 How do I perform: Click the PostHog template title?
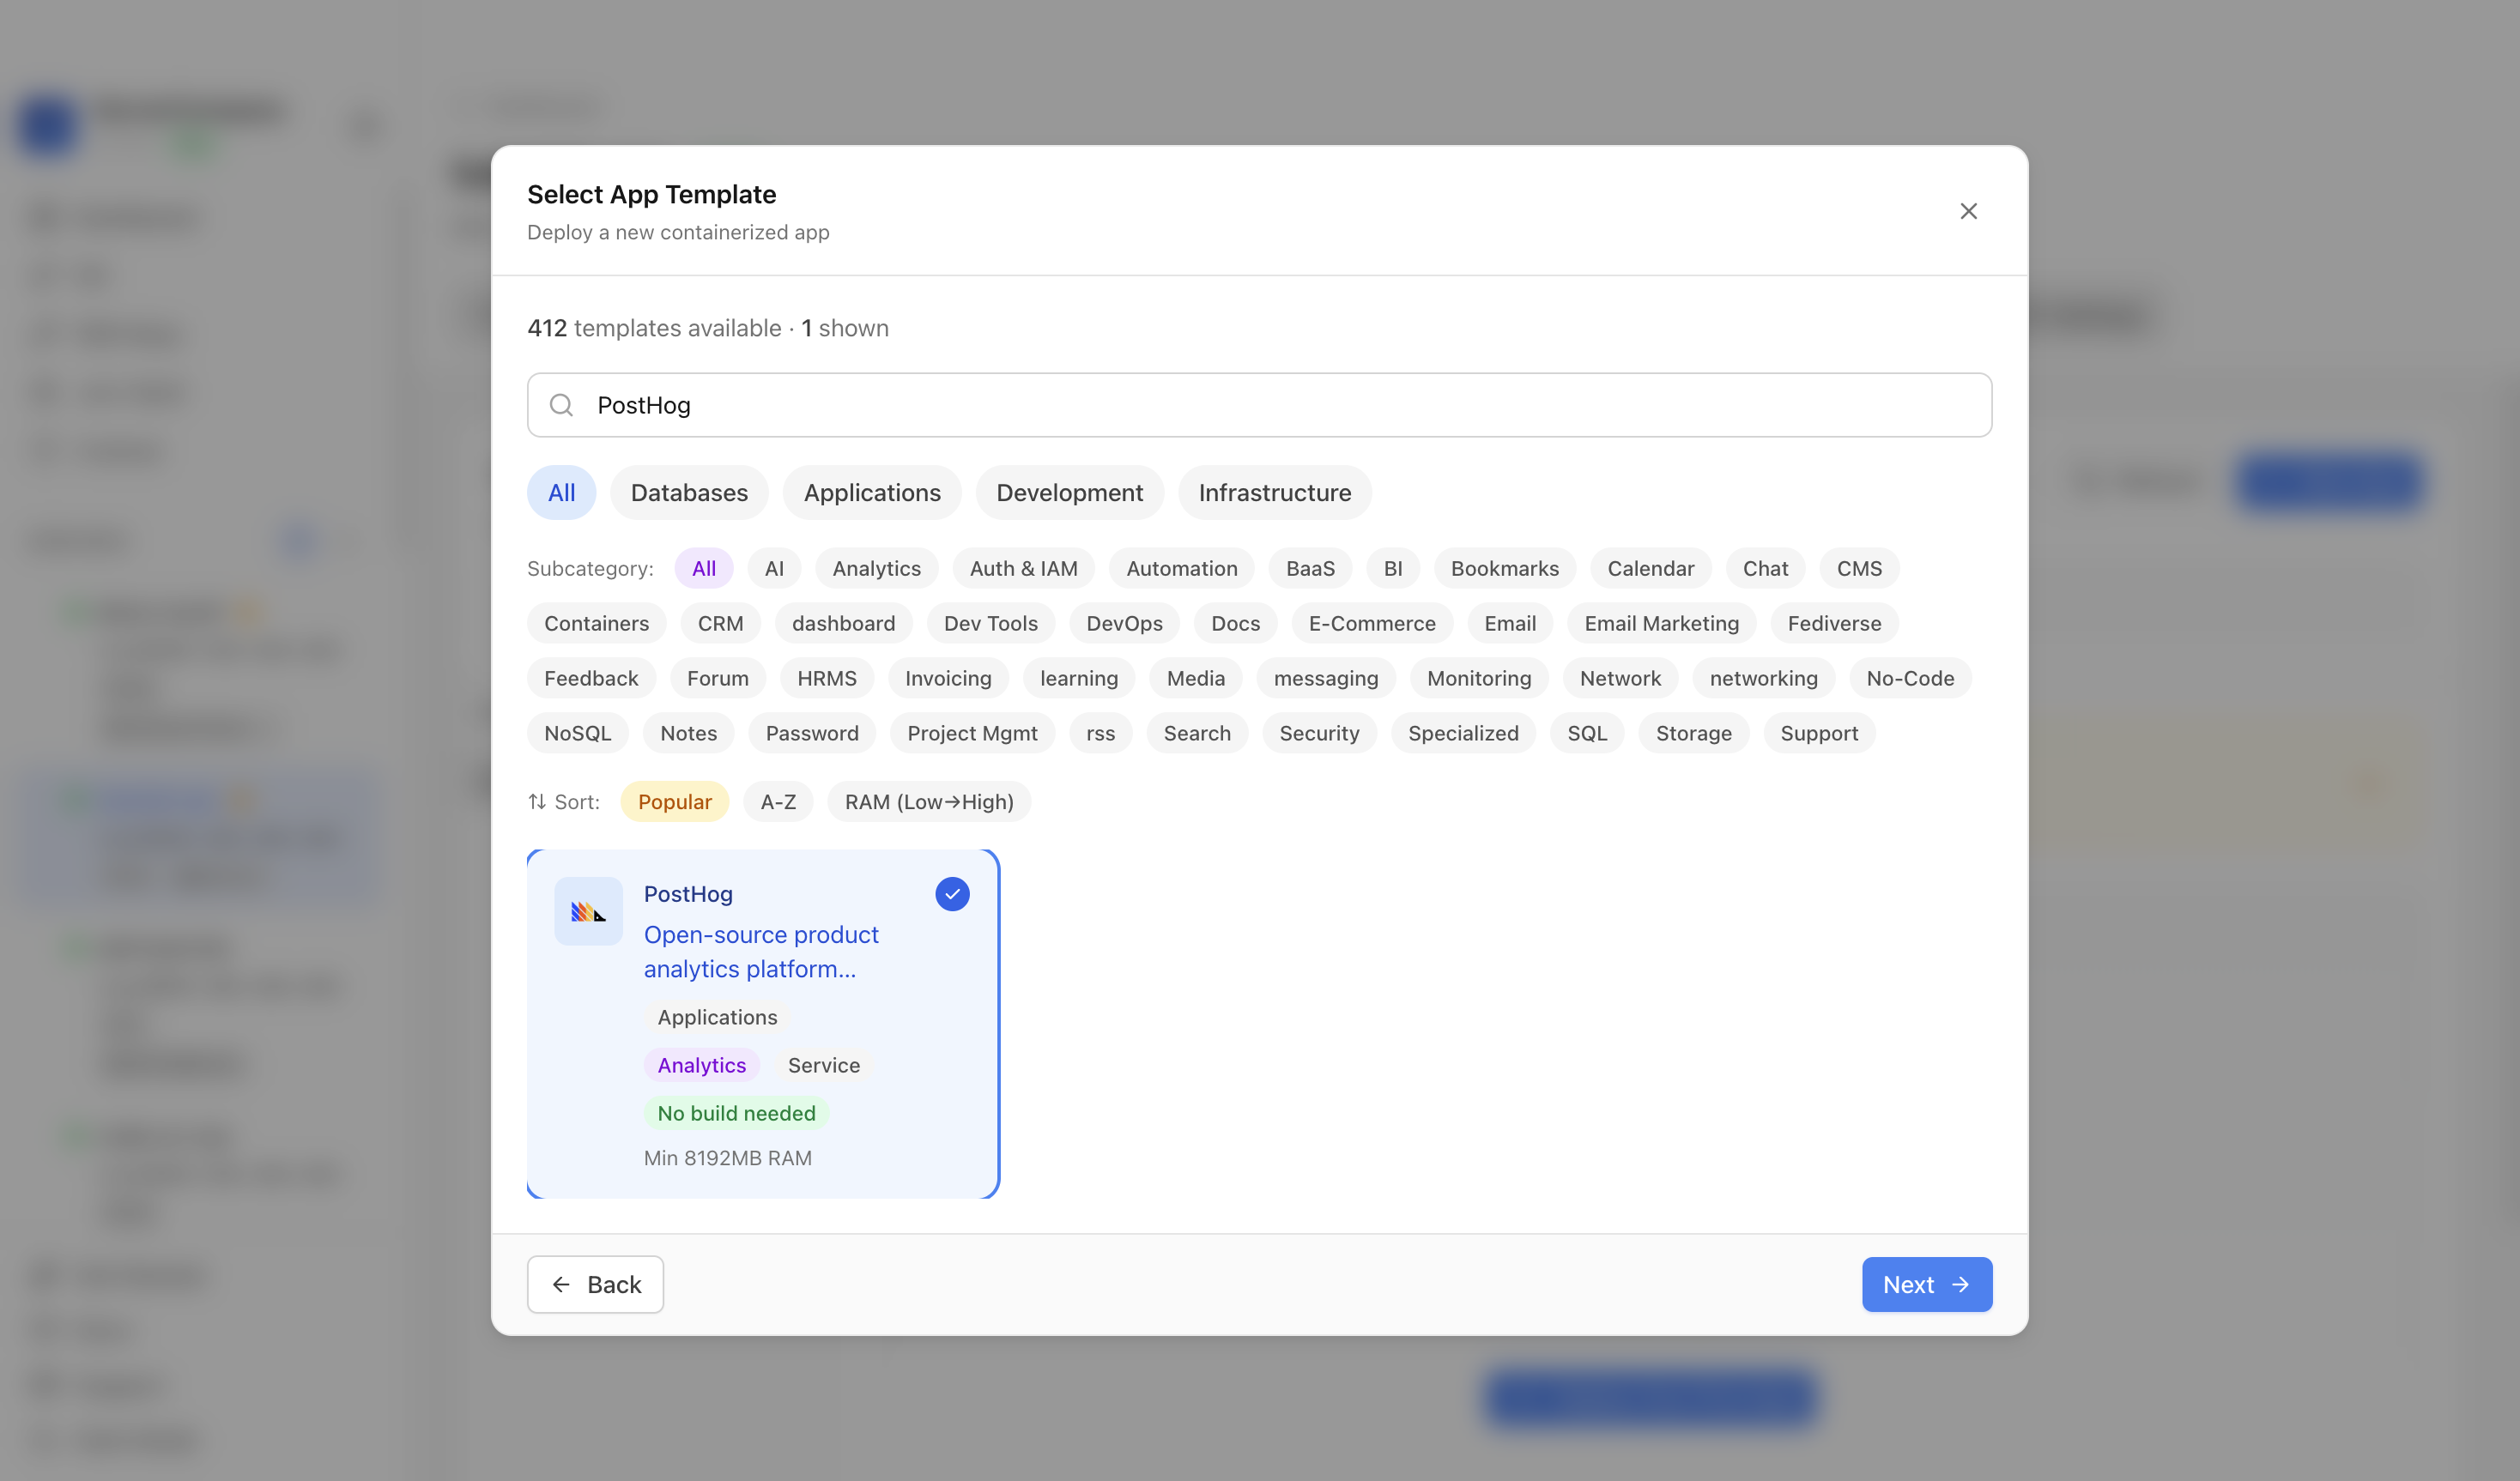[x=688, y=894]
